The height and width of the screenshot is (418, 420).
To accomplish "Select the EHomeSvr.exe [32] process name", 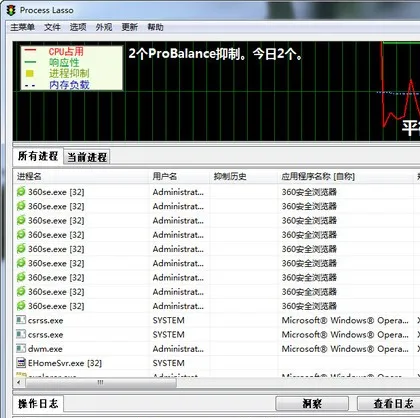I will [65, 363].
